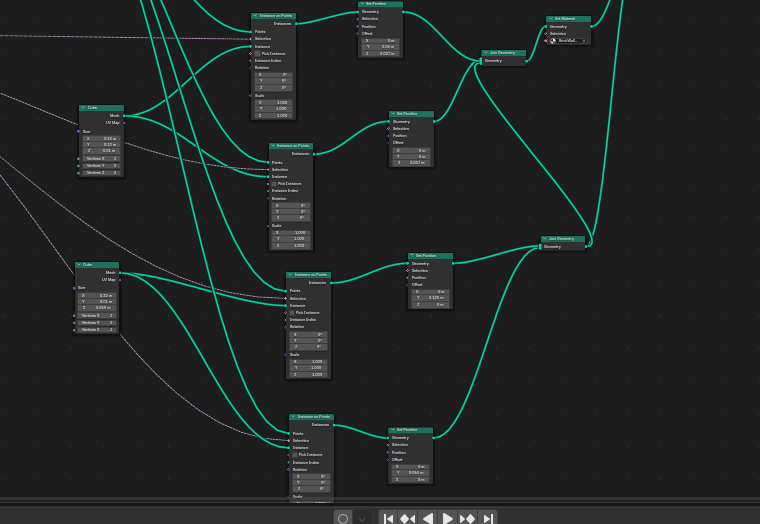Toggle the auto keying record circle

(x=343, y=518)
